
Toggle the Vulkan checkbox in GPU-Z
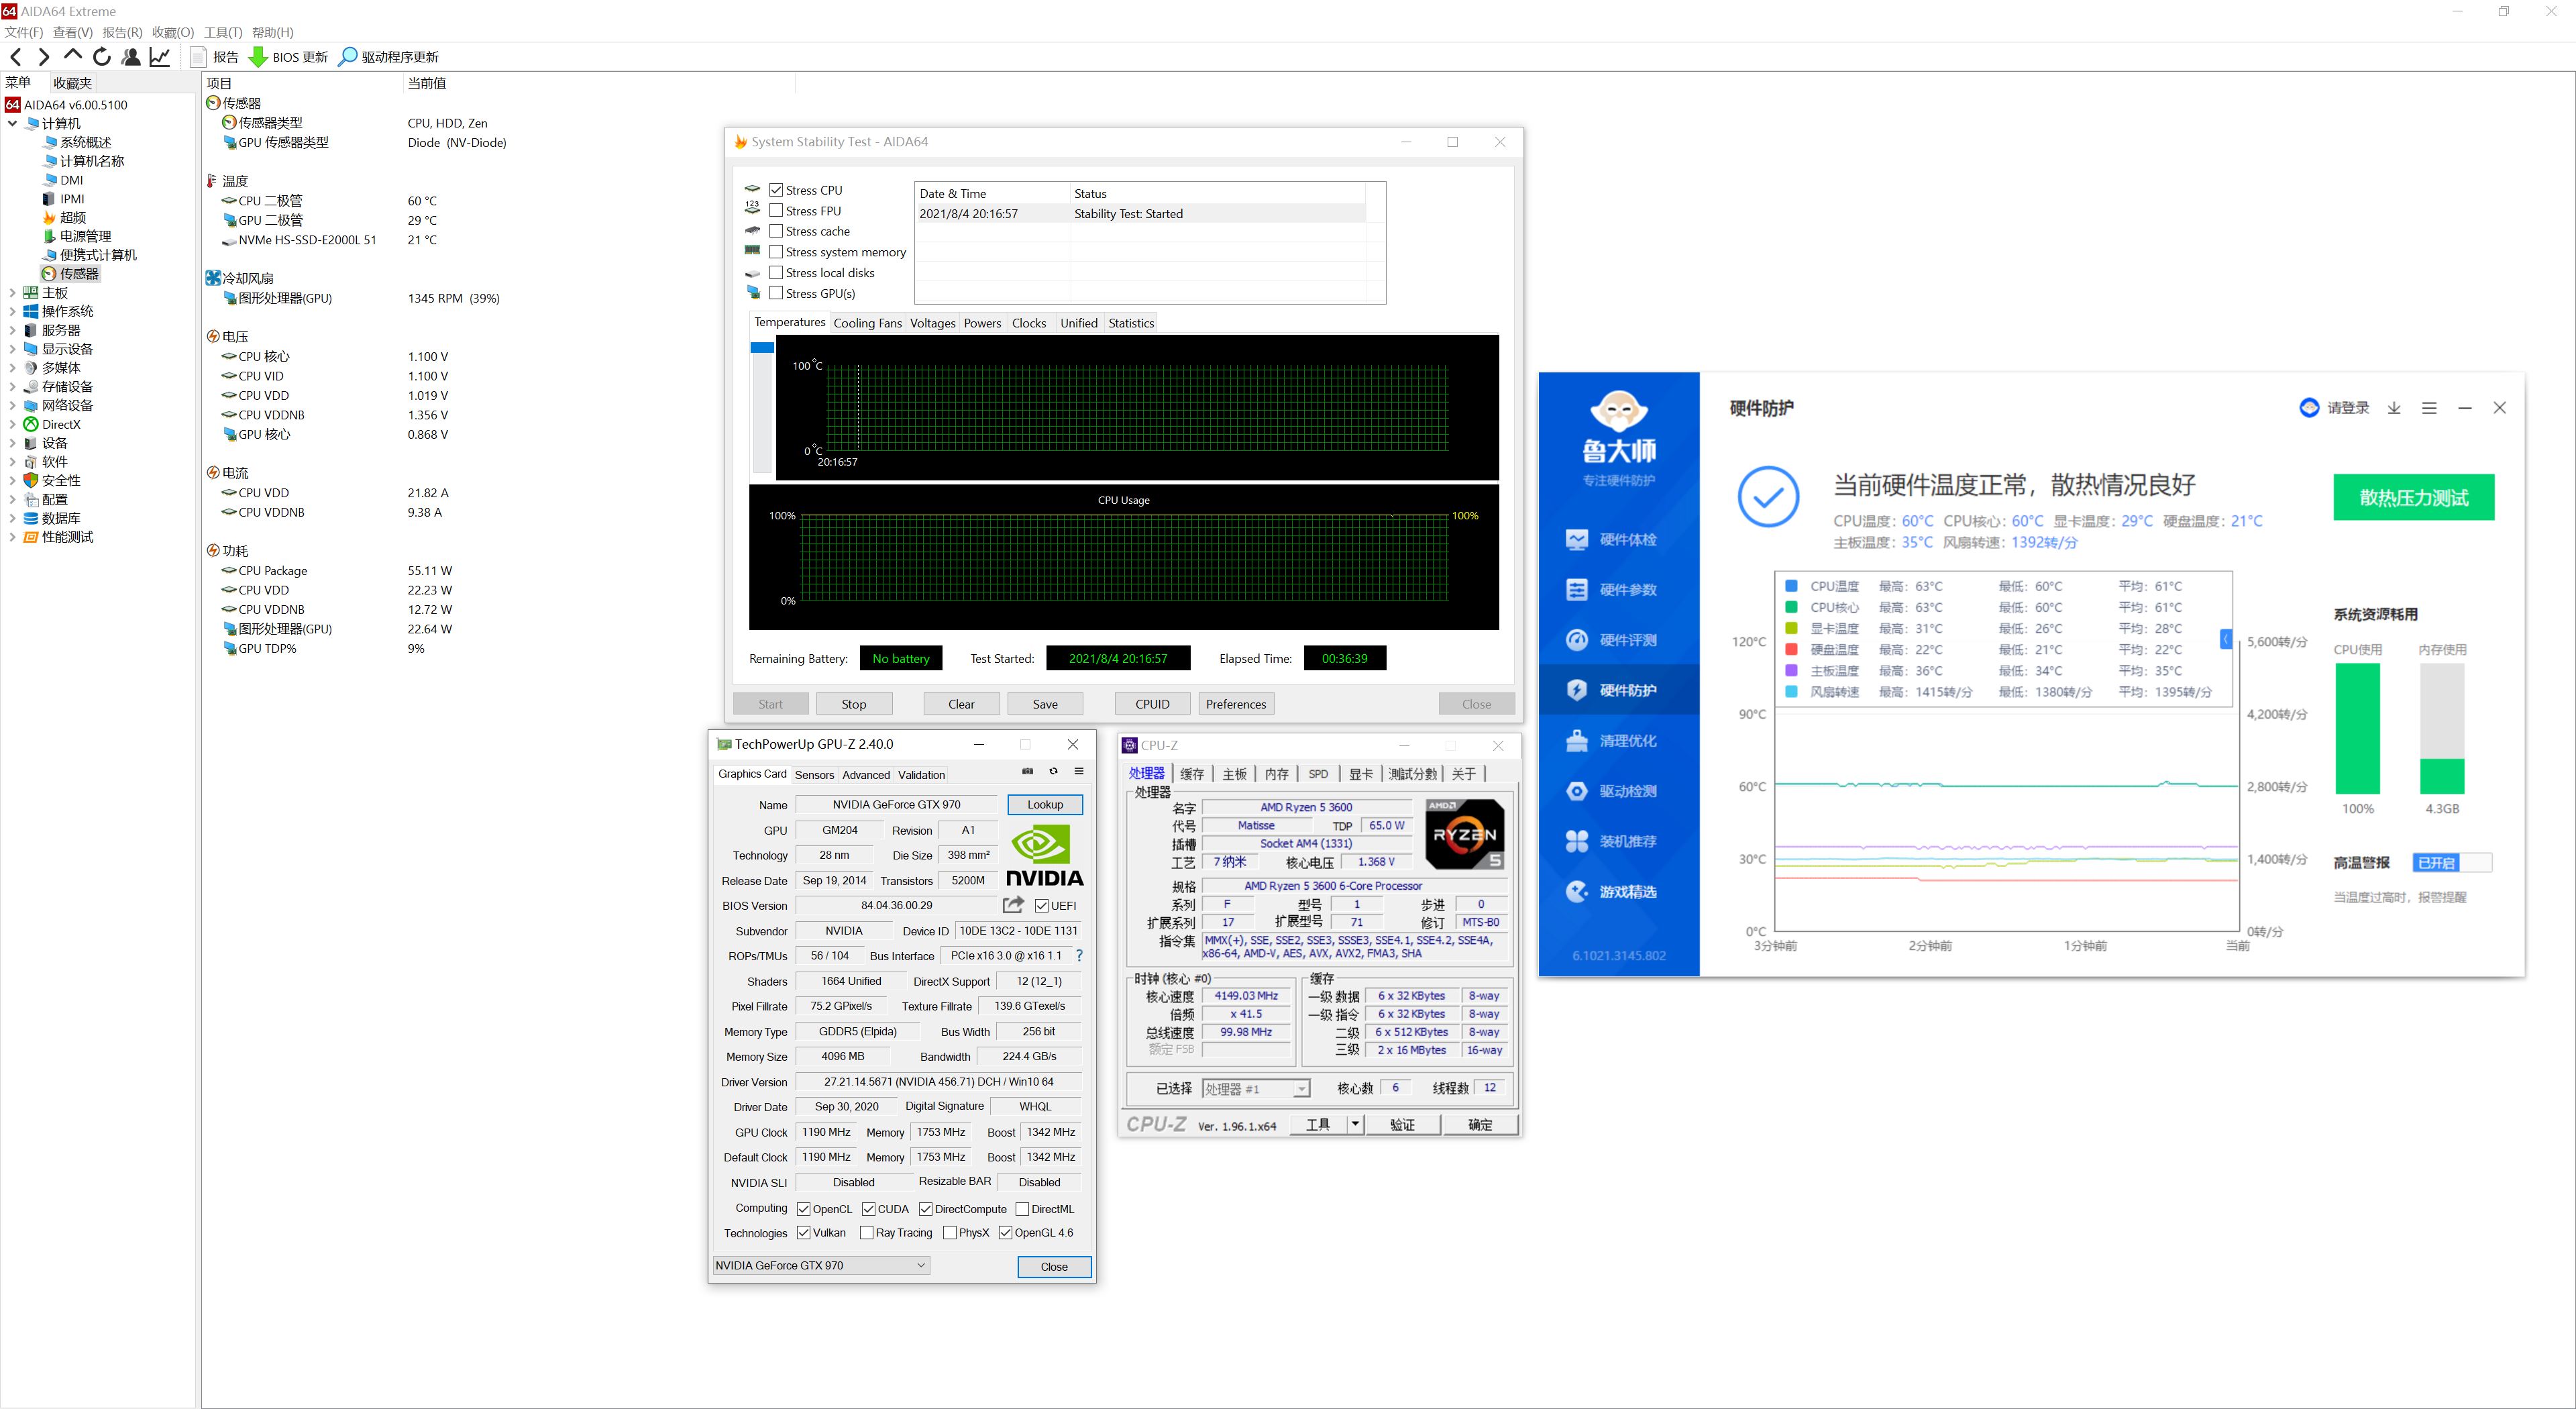pos(803,1232)
